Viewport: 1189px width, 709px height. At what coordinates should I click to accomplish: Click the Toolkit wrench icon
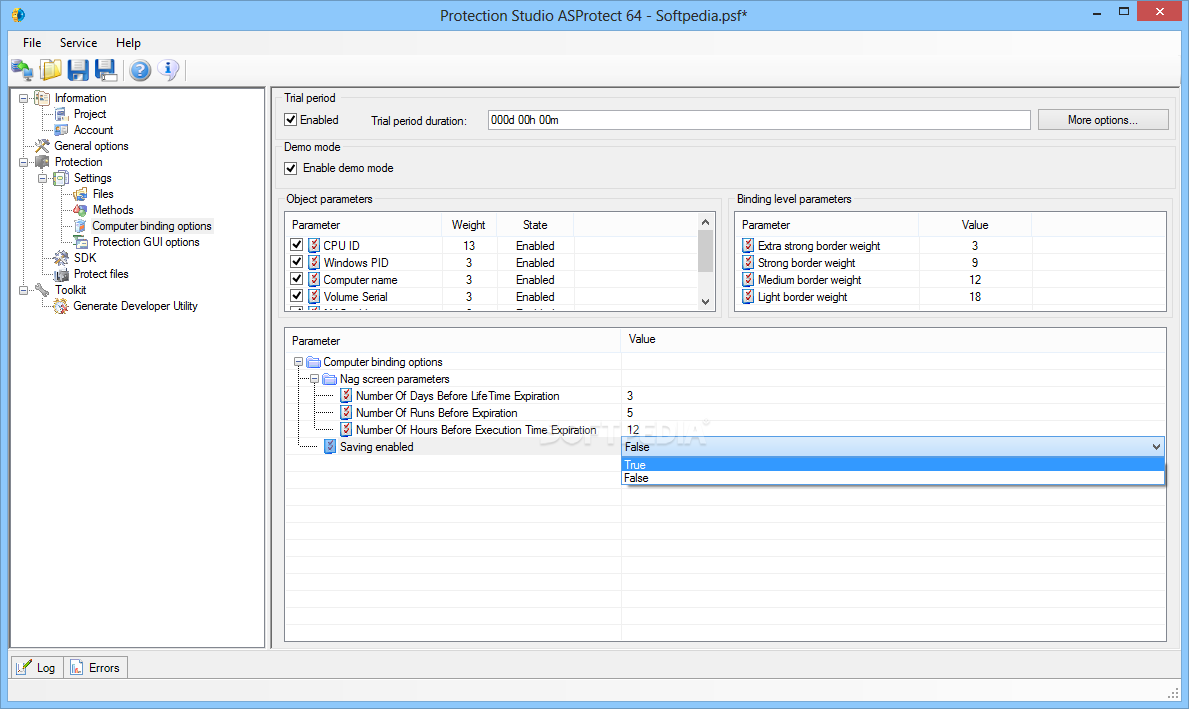click(42, 290)
